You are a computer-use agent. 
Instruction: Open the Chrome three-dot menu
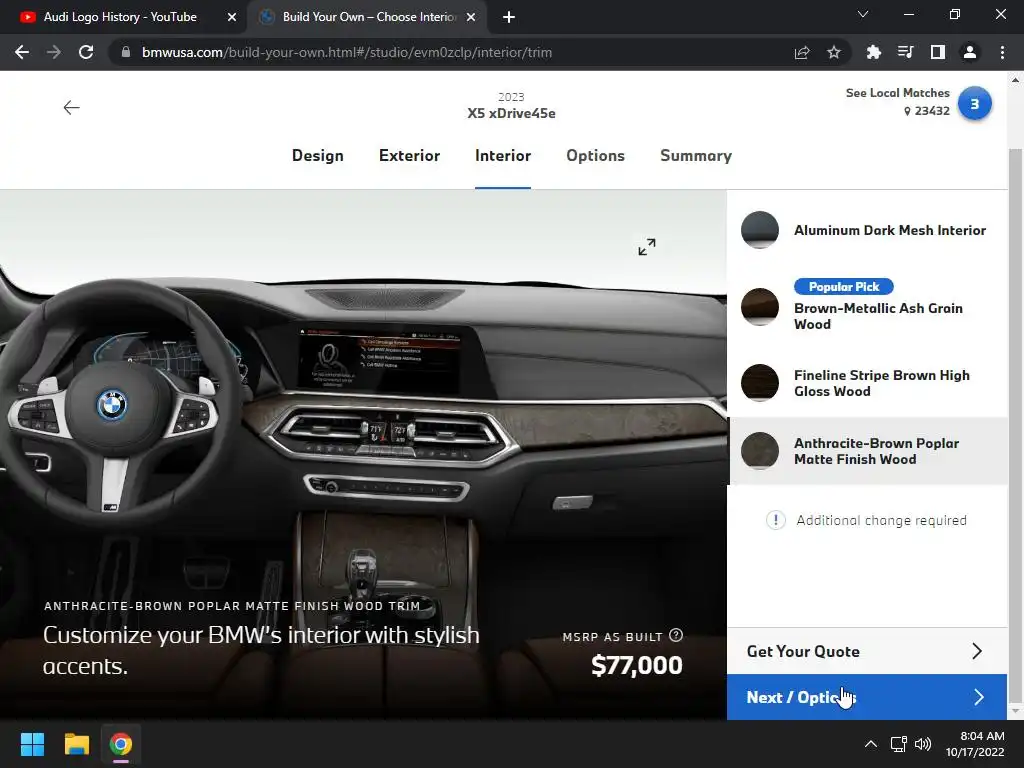click(x=1002, y=52)
